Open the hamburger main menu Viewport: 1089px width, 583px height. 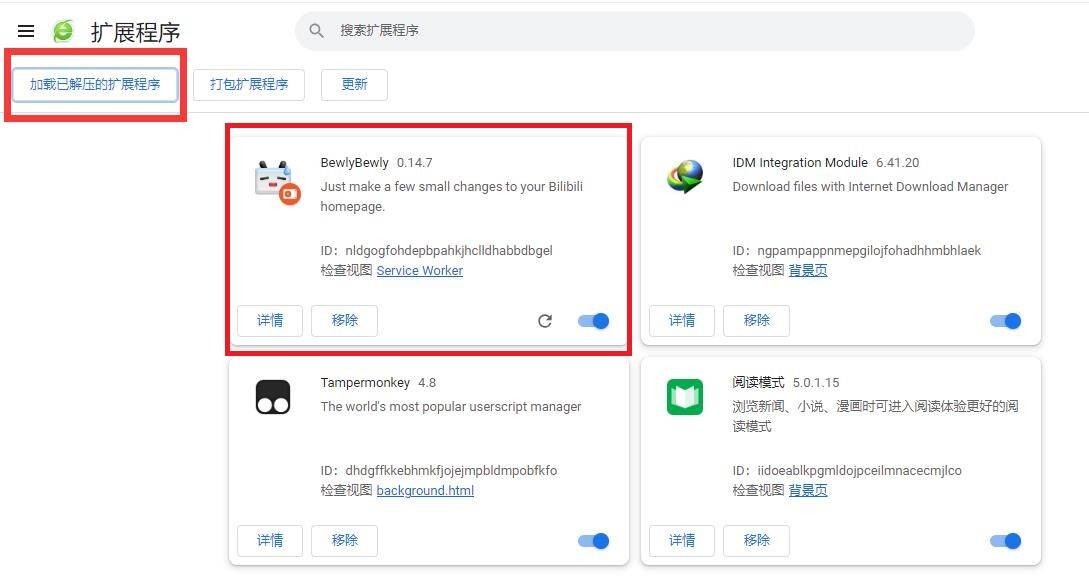point(26,32)
